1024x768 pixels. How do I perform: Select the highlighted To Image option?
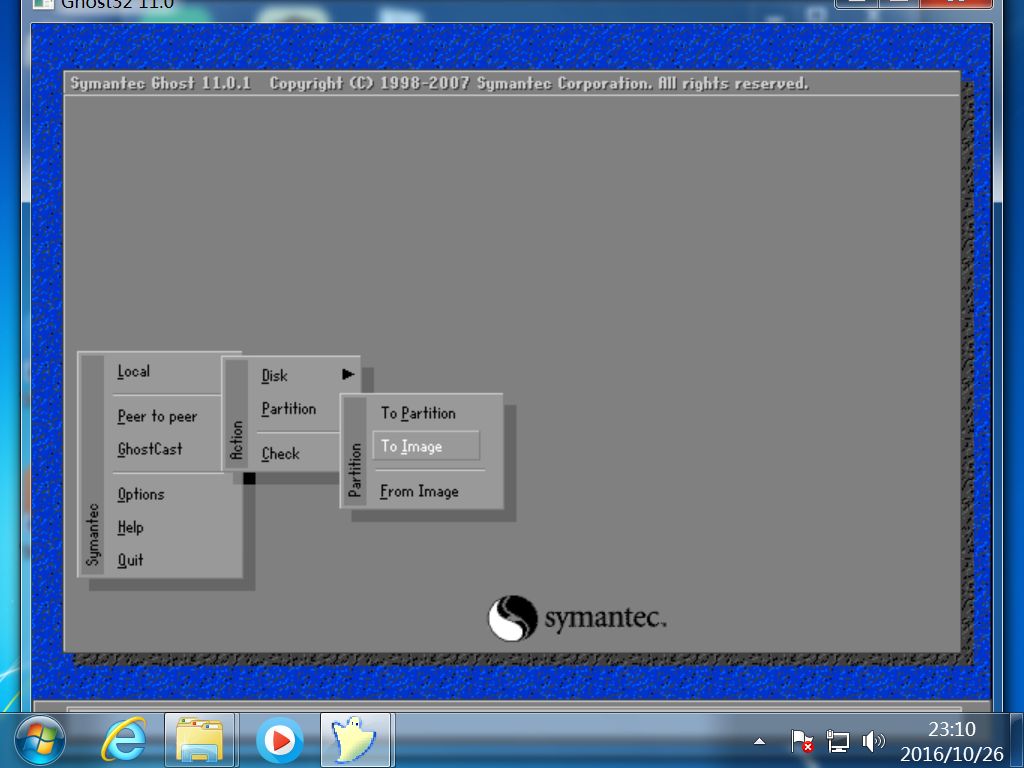(x=426, y=446)
